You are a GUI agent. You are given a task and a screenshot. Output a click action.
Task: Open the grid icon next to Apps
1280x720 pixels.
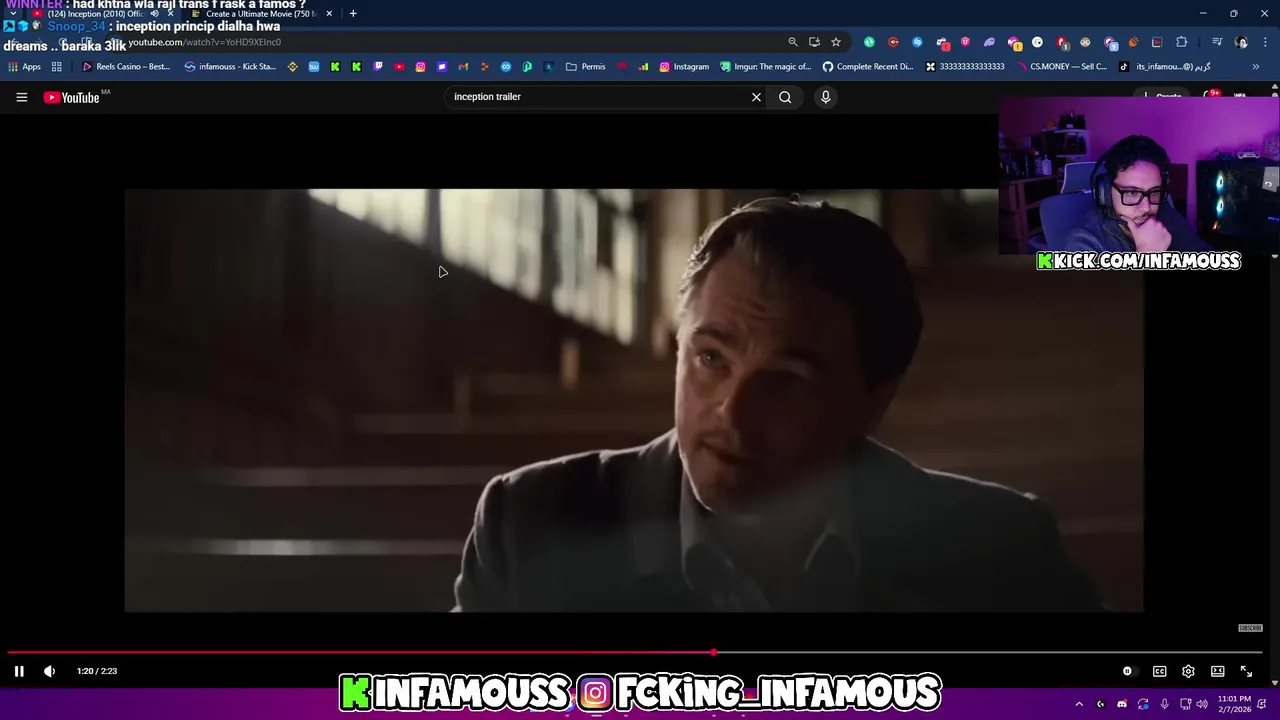pos(57,67)
